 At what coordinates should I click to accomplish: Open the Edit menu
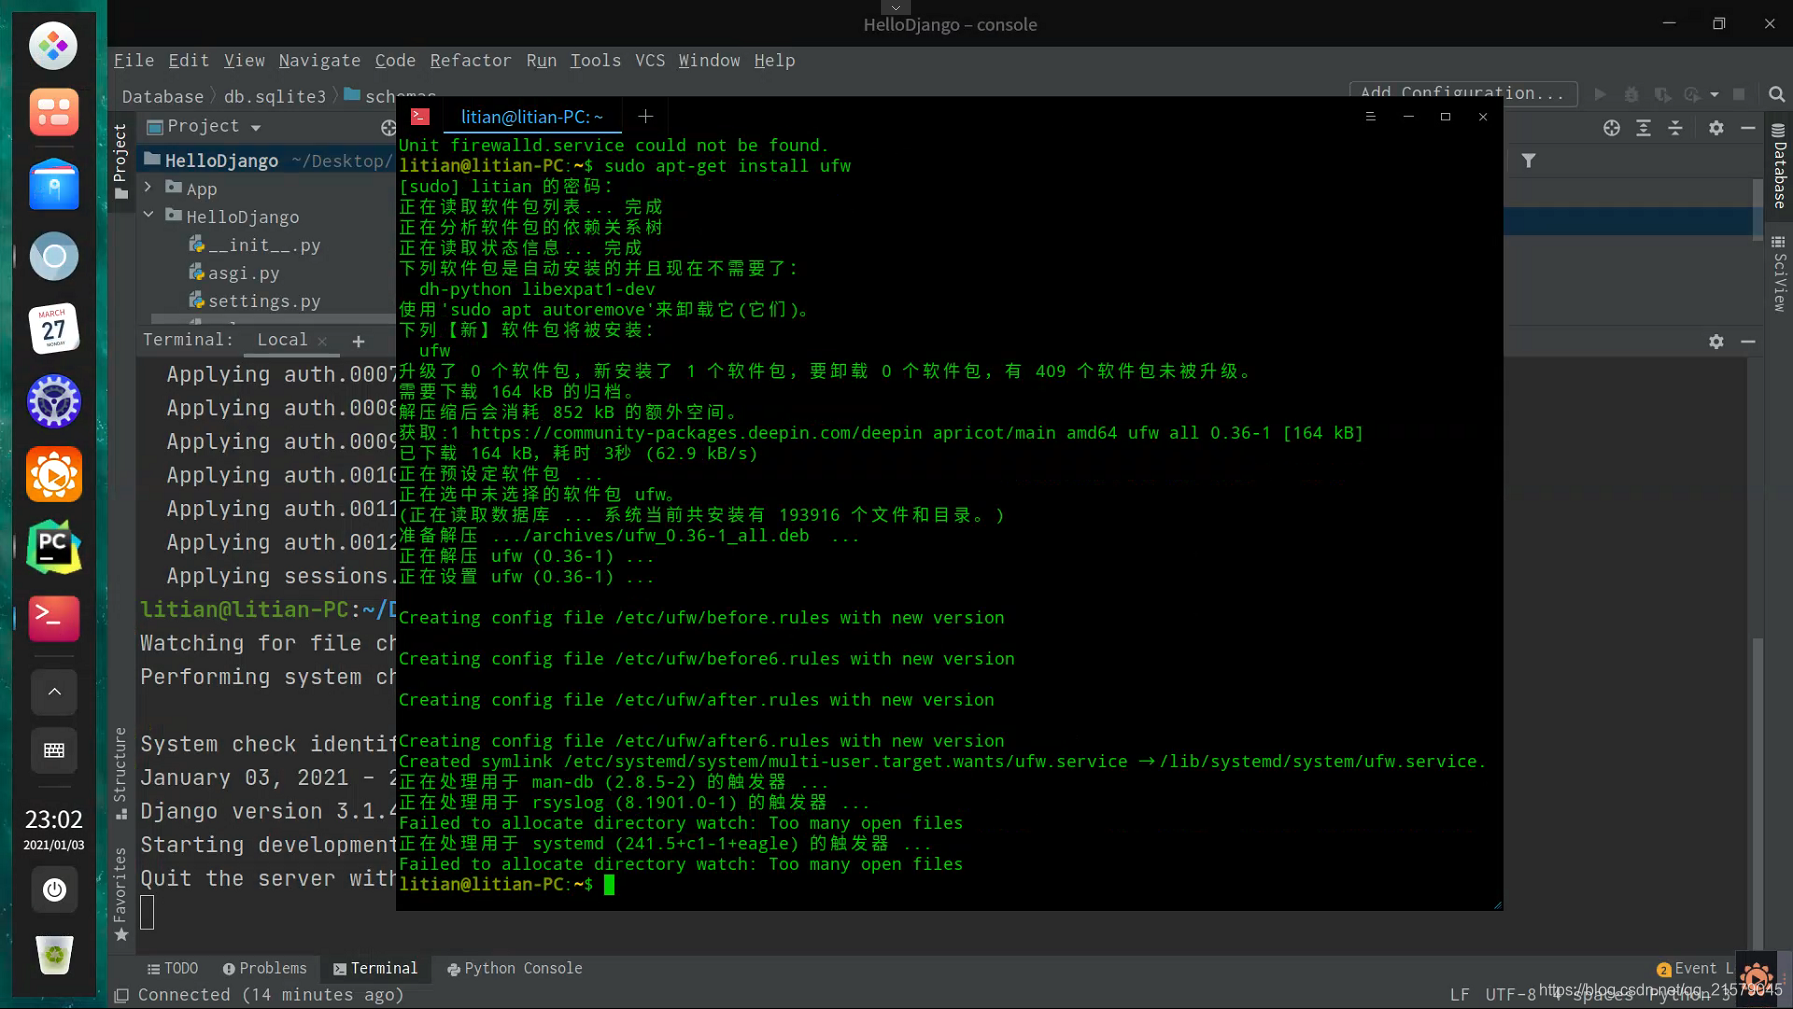click(188, 60)
